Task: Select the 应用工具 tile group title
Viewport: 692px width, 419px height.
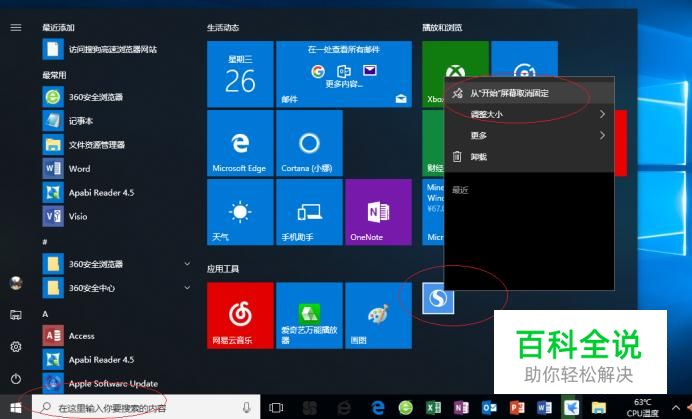Action: click(223, 268)
